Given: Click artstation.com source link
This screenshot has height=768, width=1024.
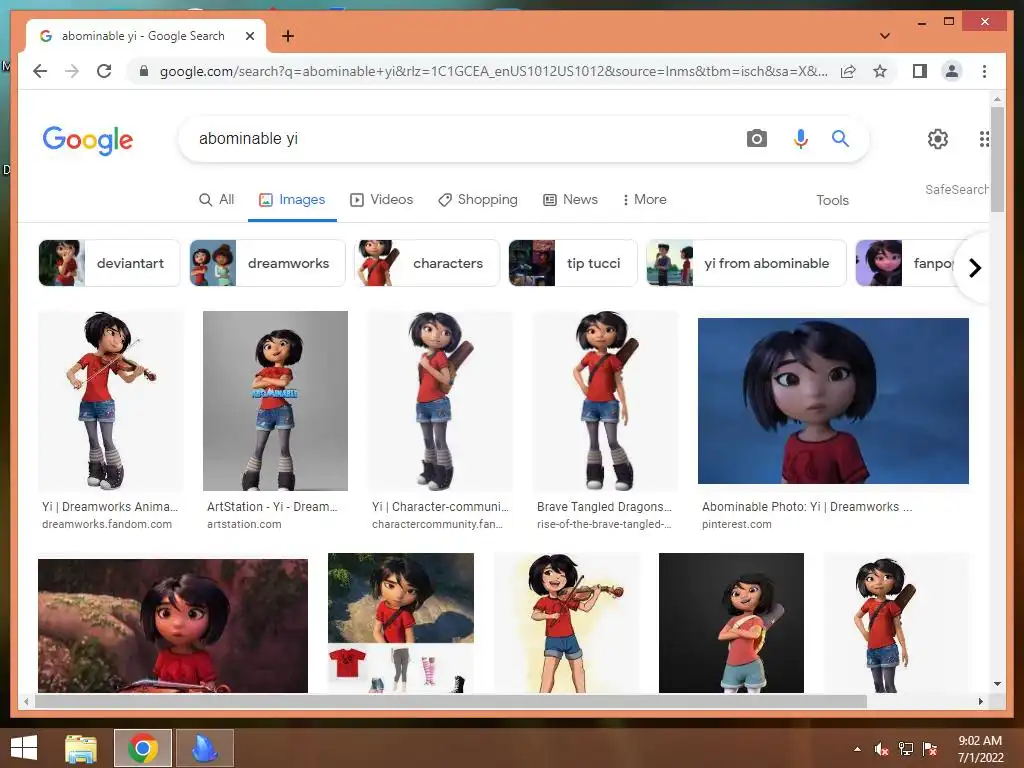Looking at the screenshot, I should click(x=244, y=524).
